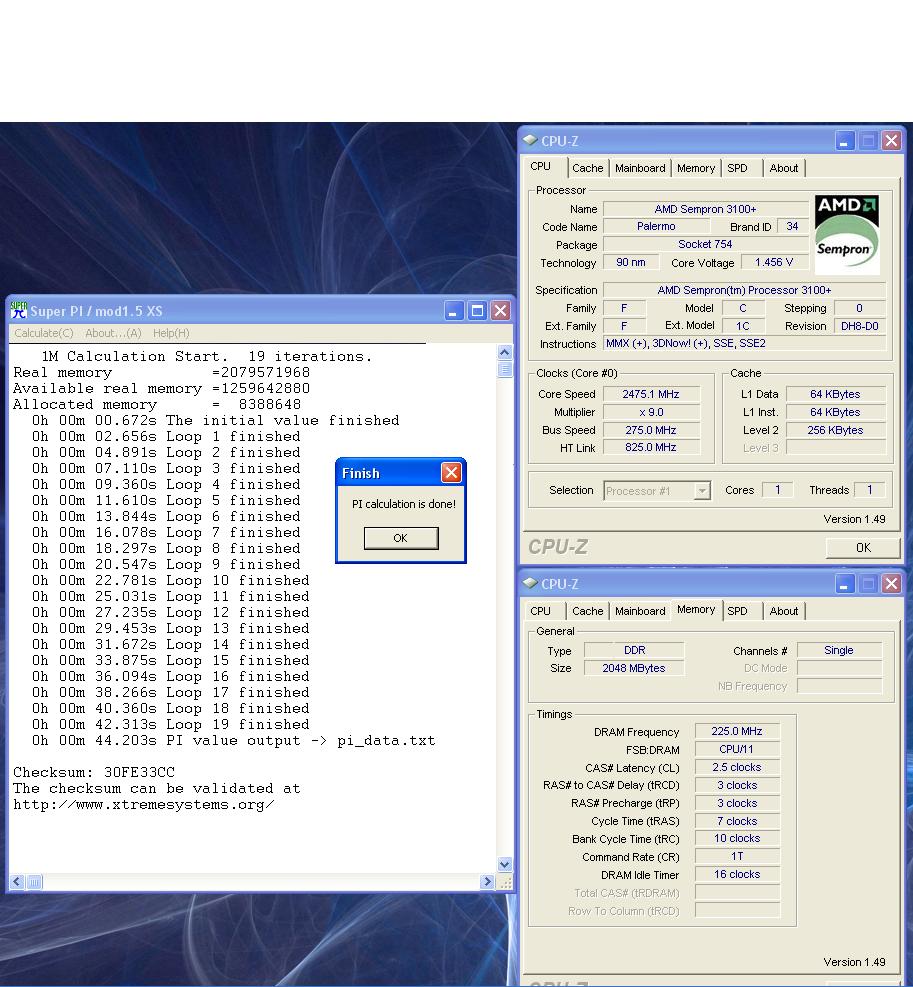Screen dimensions: 913x987
Task: Open the Help(H) menu
Action: click(x=171, y=333)
